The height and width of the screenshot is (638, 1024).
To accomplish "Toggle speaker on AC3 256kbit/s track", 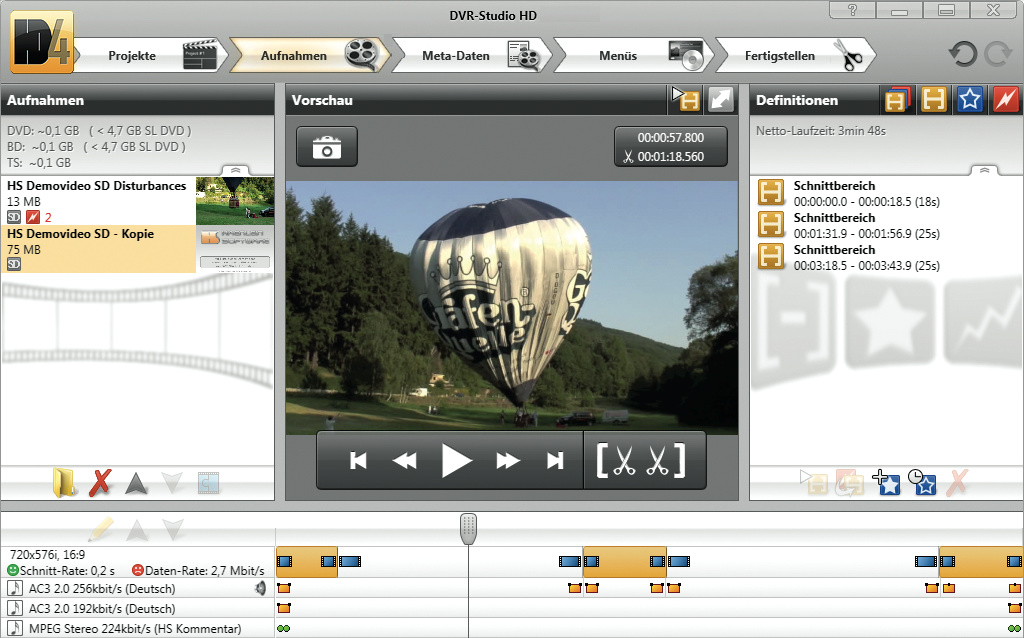I will 262,588.
